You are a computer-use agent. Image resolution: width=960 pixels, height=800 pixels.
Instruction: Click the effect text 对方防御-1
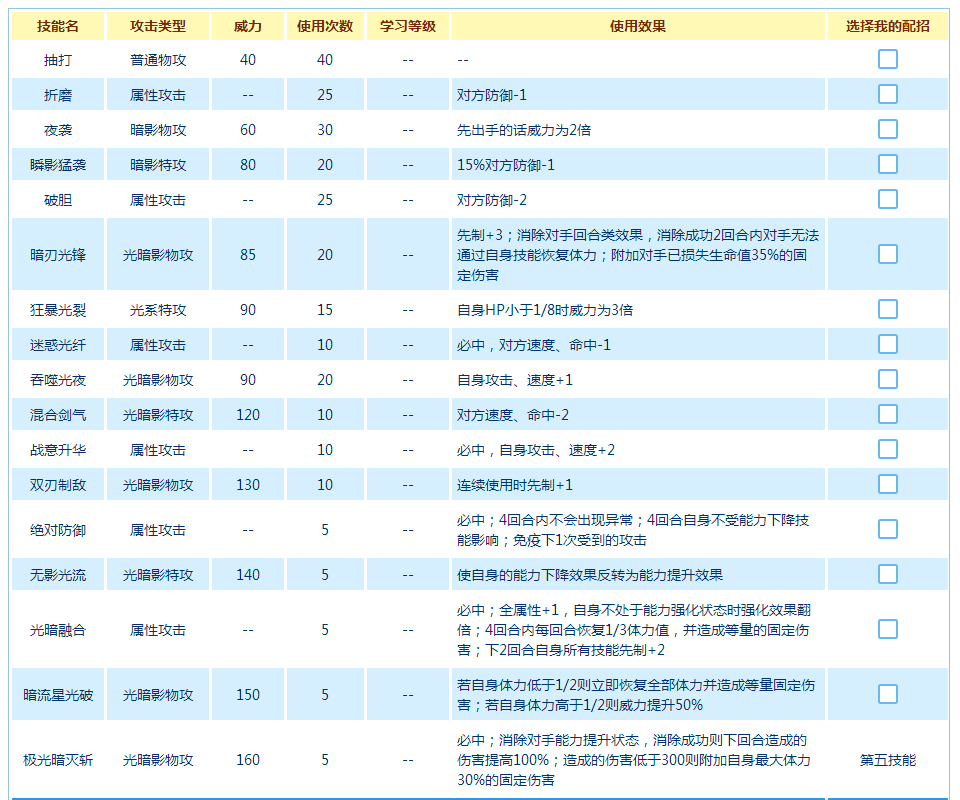[491, 95]
